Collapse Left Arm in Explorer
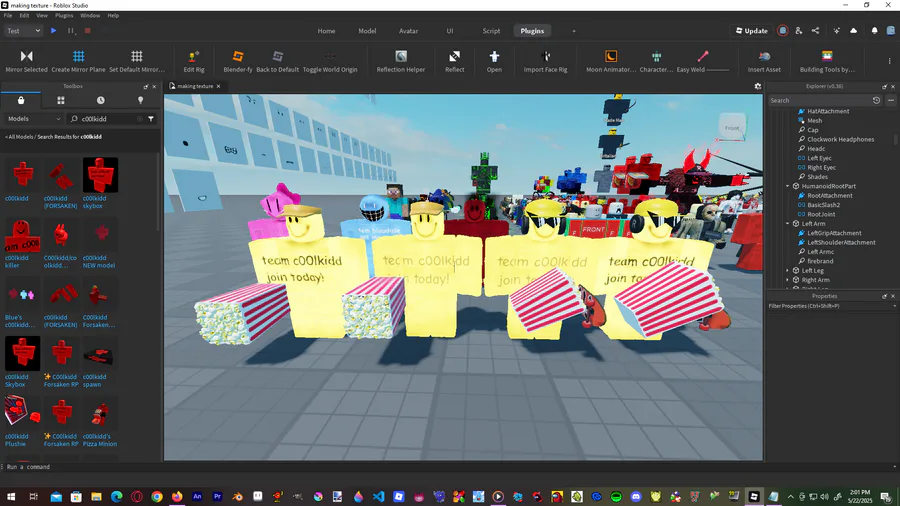 [x=788, y=224]
